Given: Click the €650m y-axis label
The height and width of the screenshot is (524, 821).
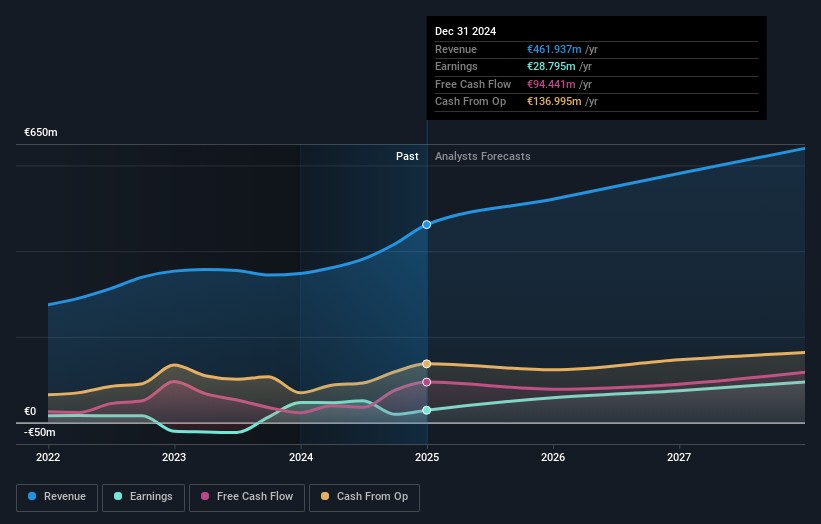Looking at the screenshot, I should pos(41,132).
